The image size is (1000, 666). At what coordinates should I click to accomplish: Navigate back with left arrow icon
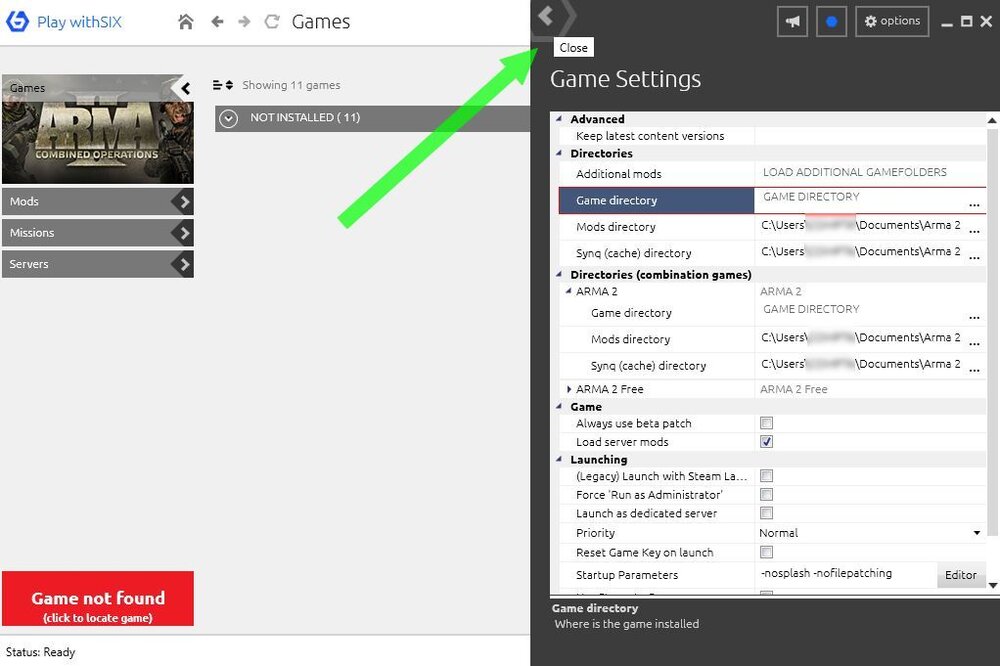[x=217, y=22]
